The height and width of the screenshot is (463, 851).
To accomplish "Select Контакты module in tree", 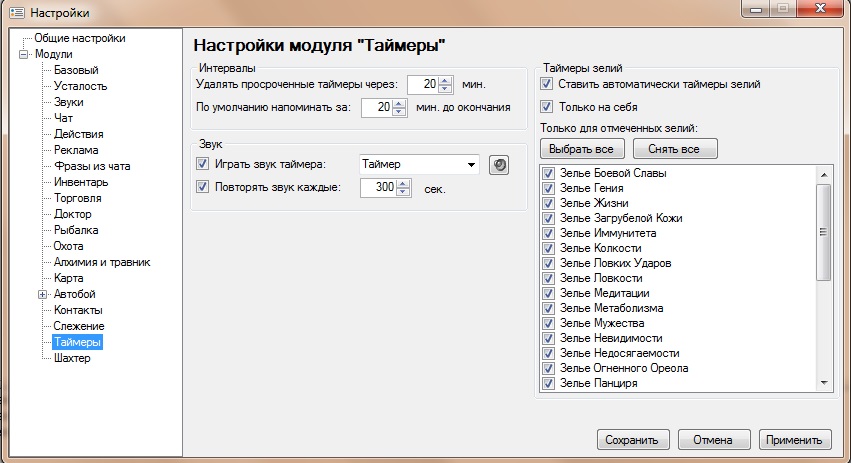I will pyautogui.click(x=78, y=310).
